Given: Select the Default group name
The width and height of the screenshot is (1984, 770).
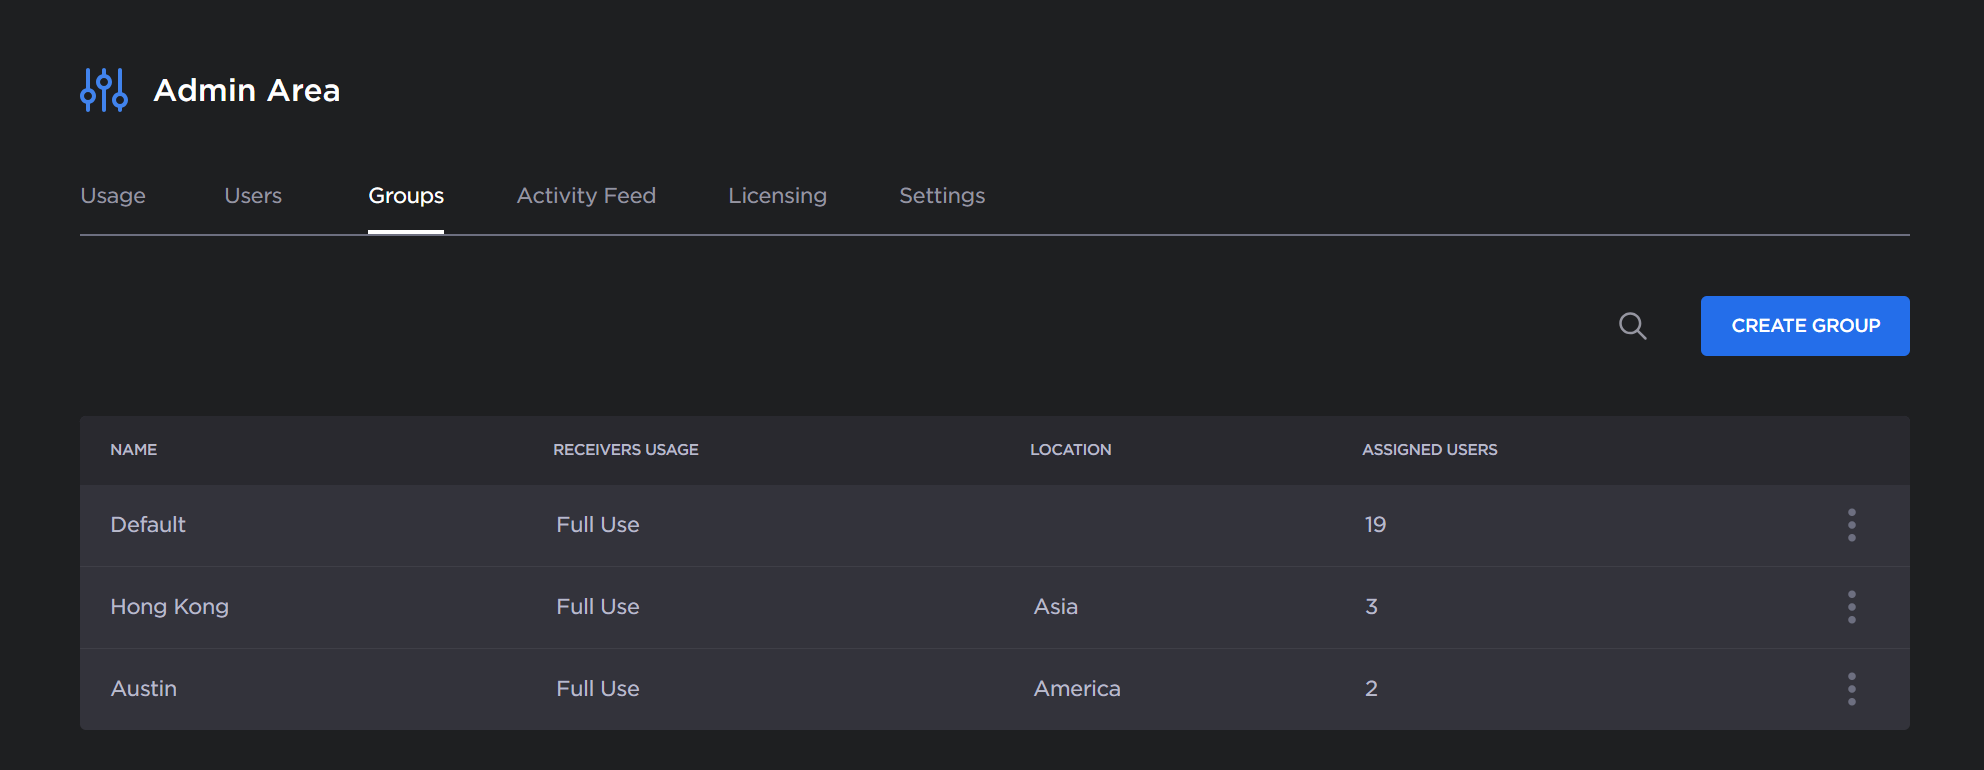Looking at the screenshot, I should [x=148, y=525].
